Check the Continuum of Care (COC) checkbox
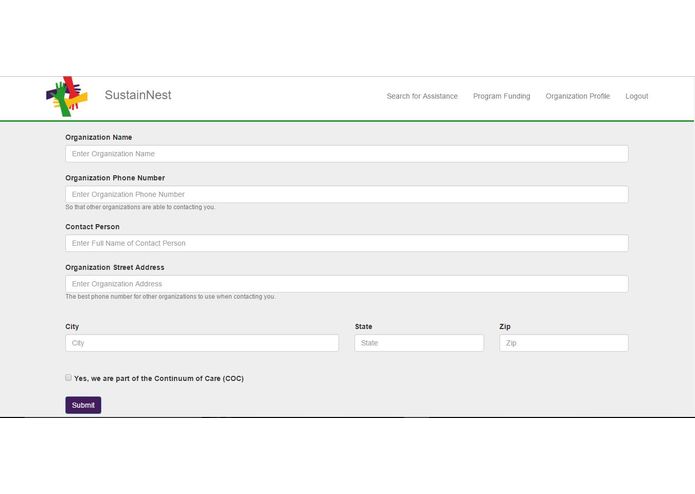Screen dimensions: 695x494 [x=68, y=377]
